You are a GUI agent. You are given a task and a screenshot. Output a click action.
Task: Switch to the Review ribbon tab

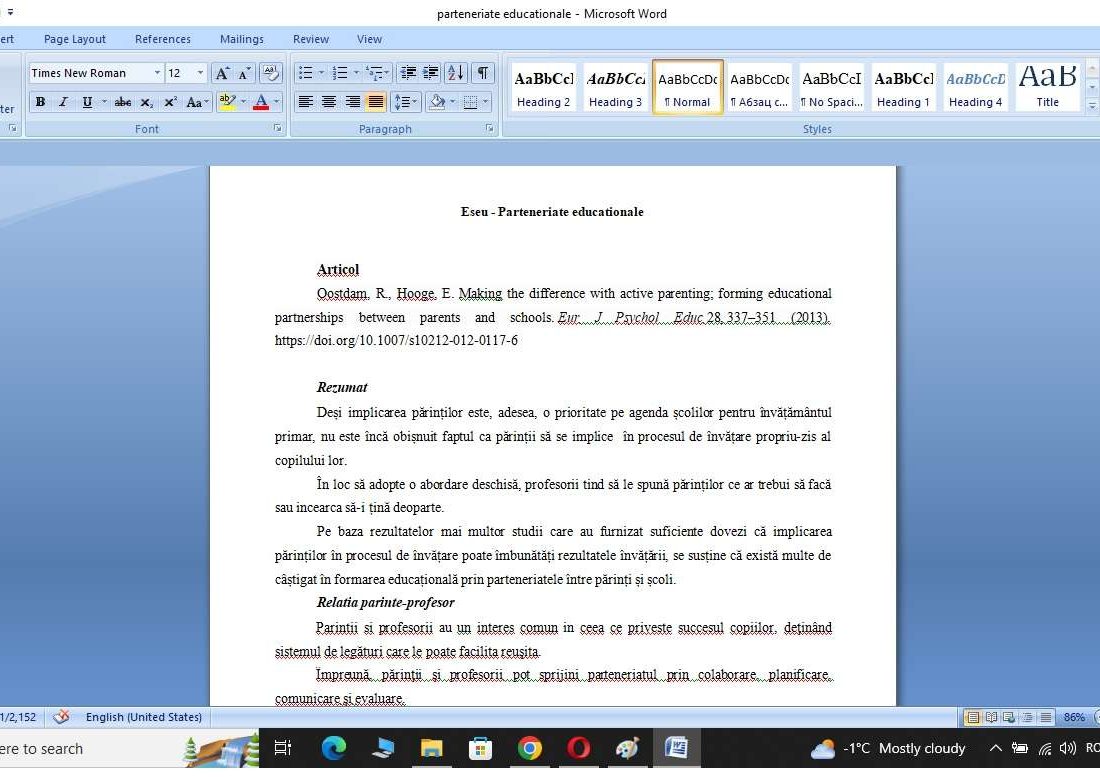click(310, 39)
